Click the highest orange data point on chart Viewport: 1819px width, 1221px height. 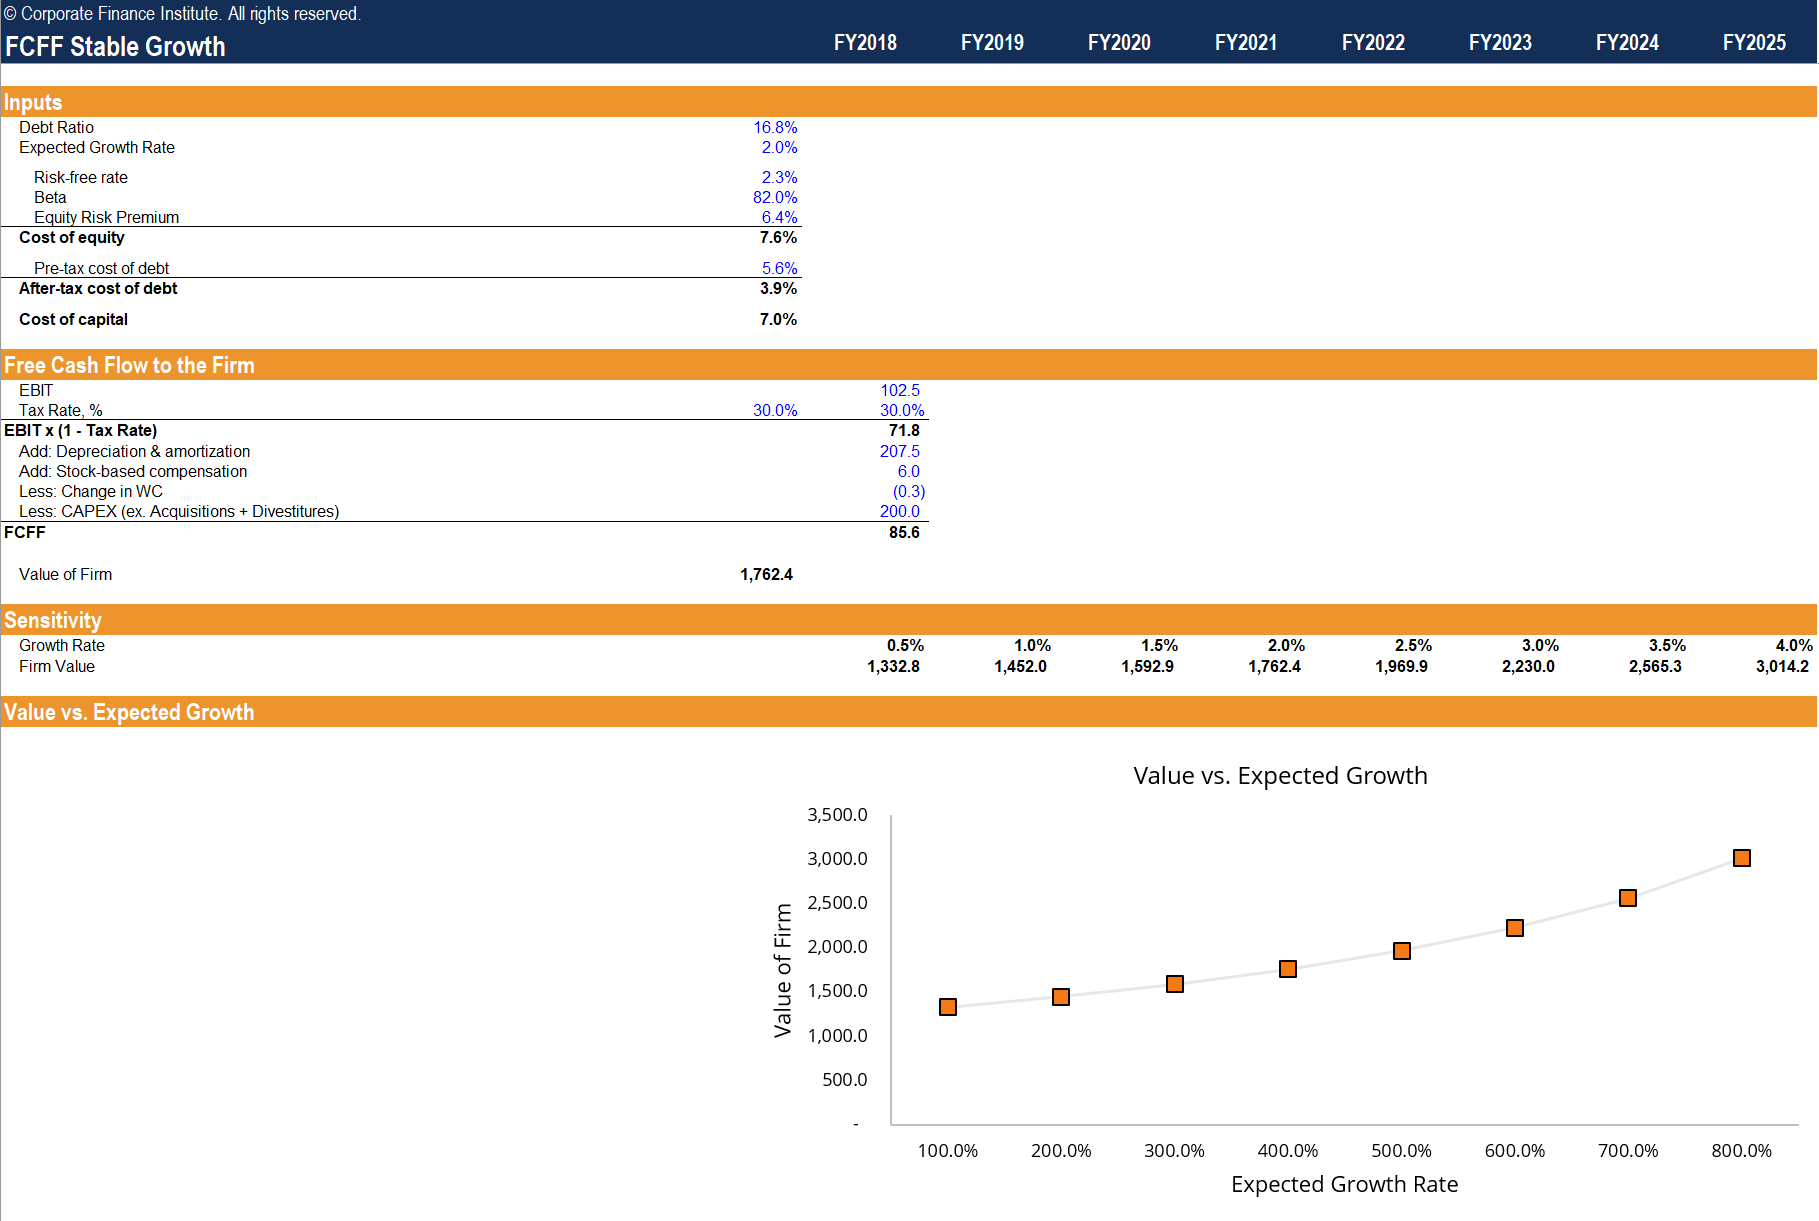coord(1742,857)
